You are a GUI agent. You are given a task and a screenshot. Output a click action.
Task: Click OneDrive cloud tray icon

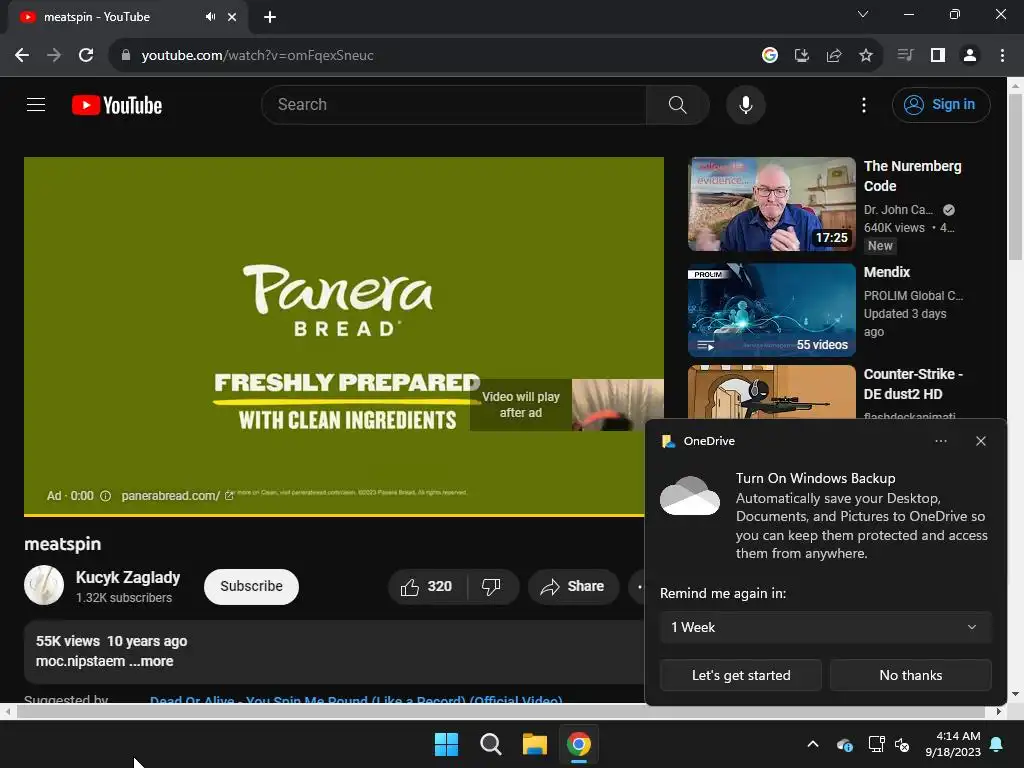coord(844,744)
